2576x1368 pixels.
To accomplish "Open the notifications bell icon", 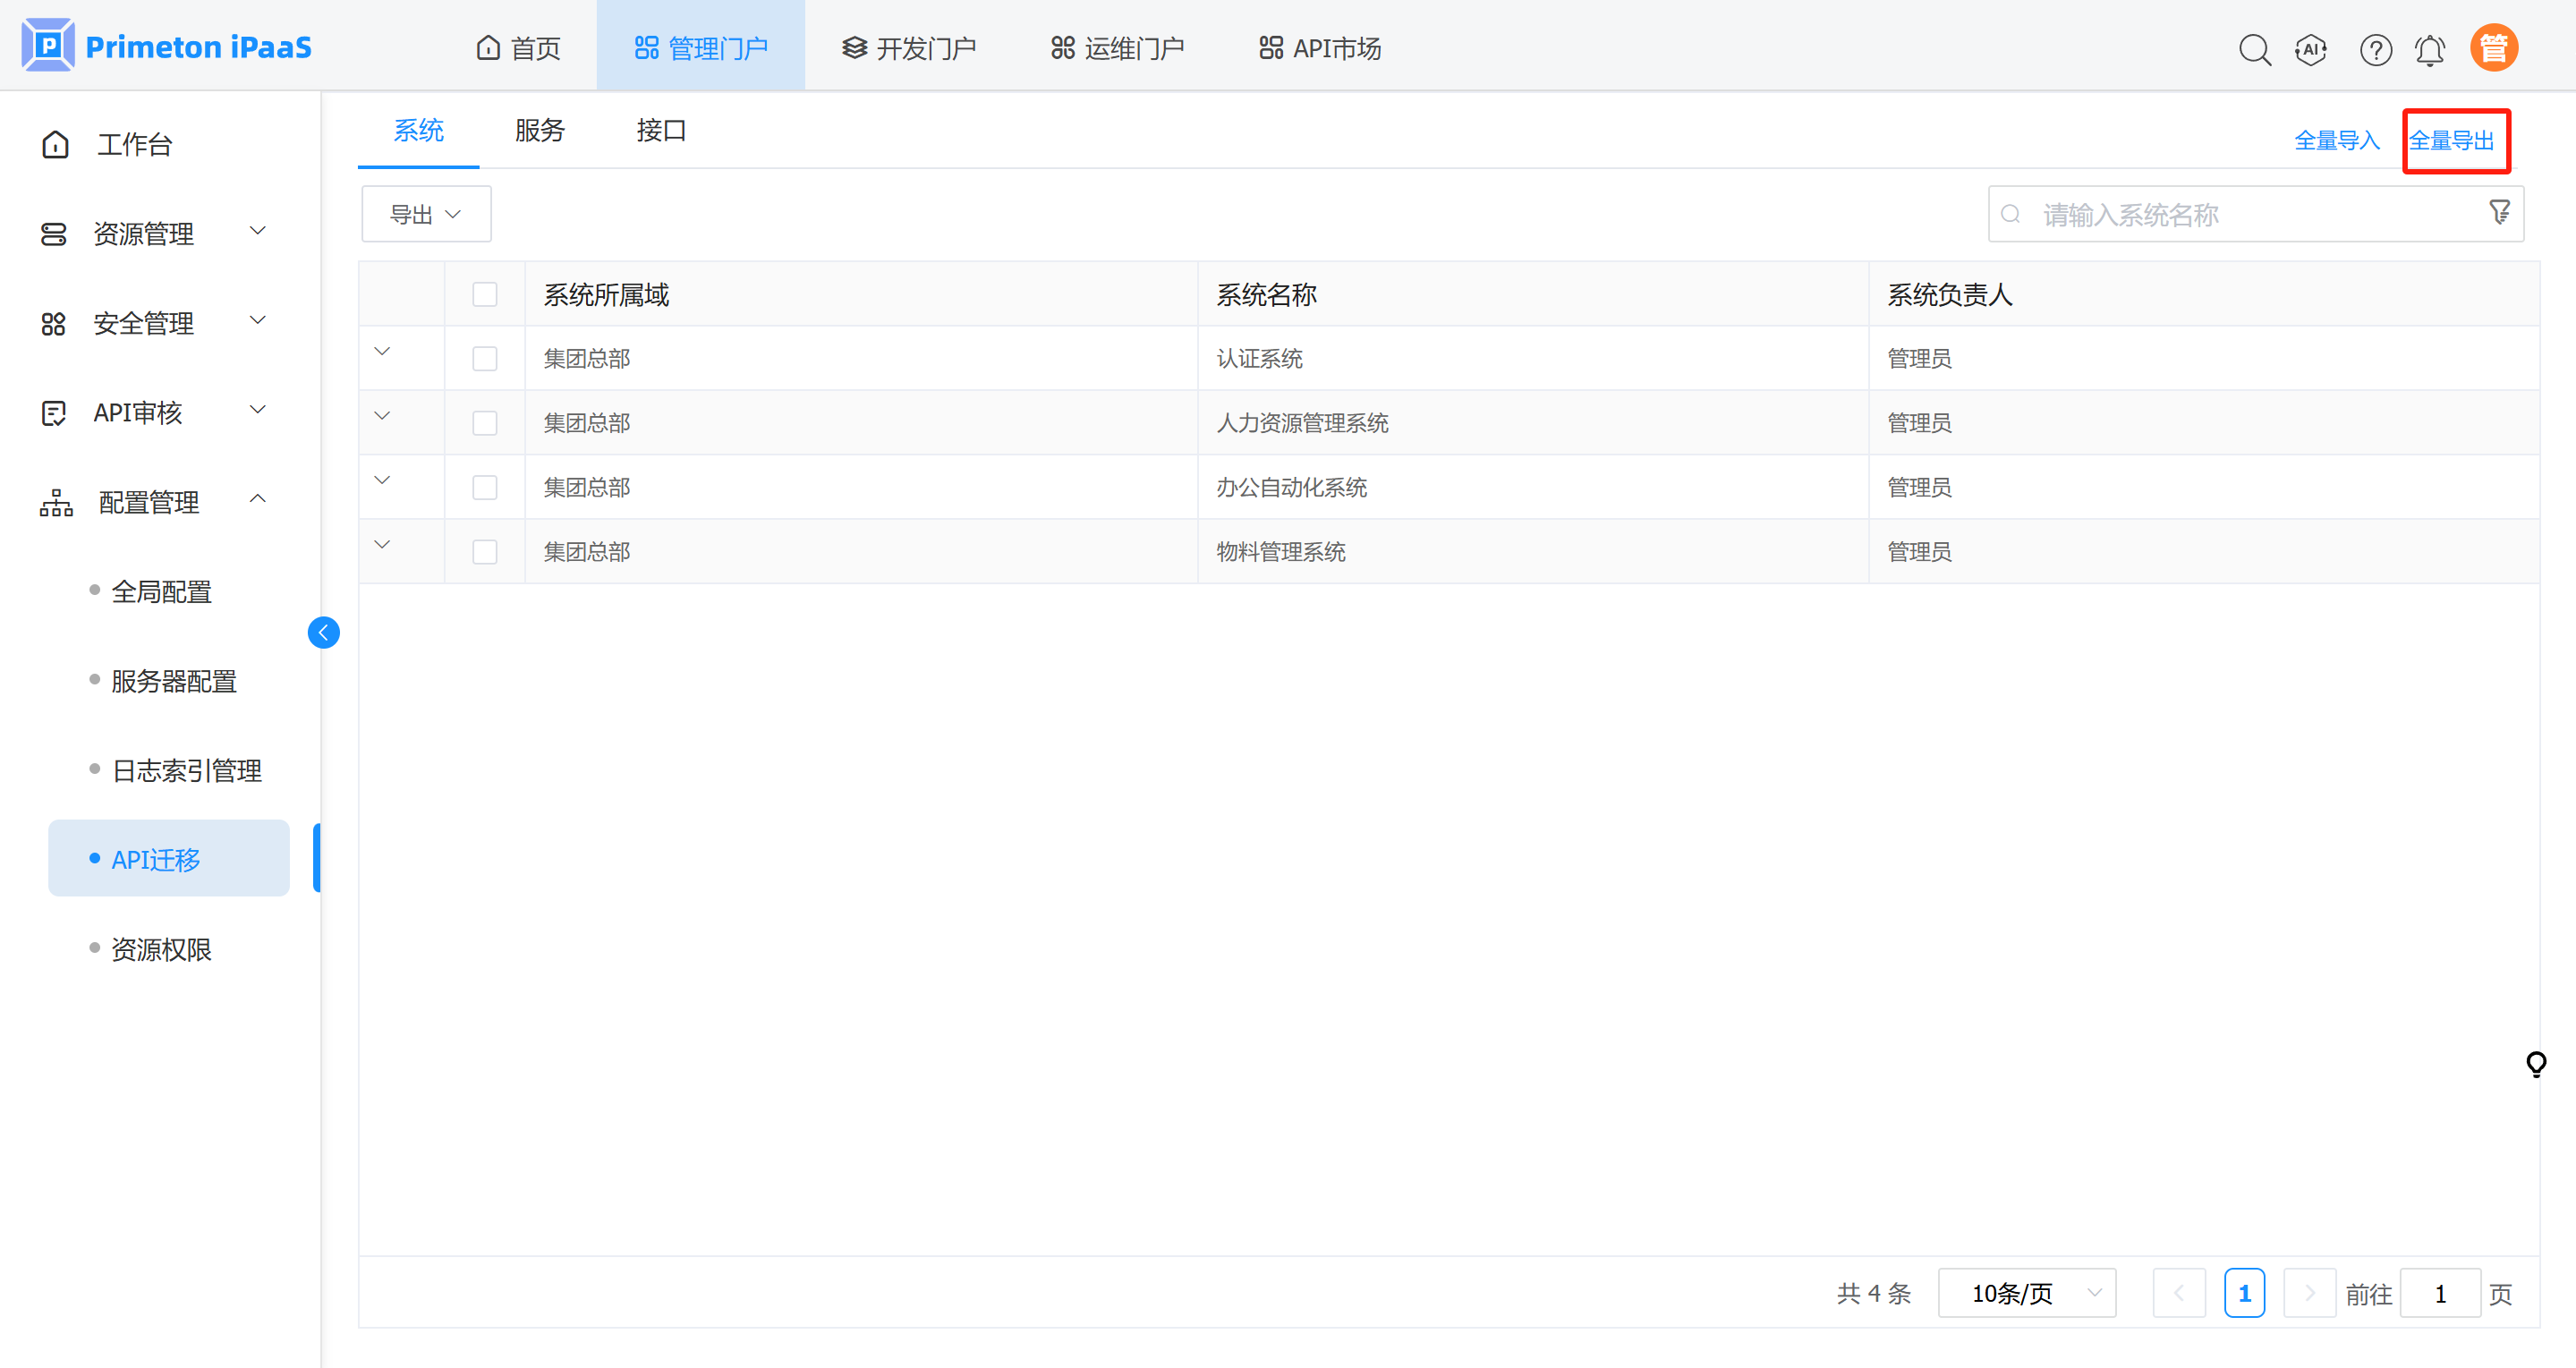I will 2430,49.
